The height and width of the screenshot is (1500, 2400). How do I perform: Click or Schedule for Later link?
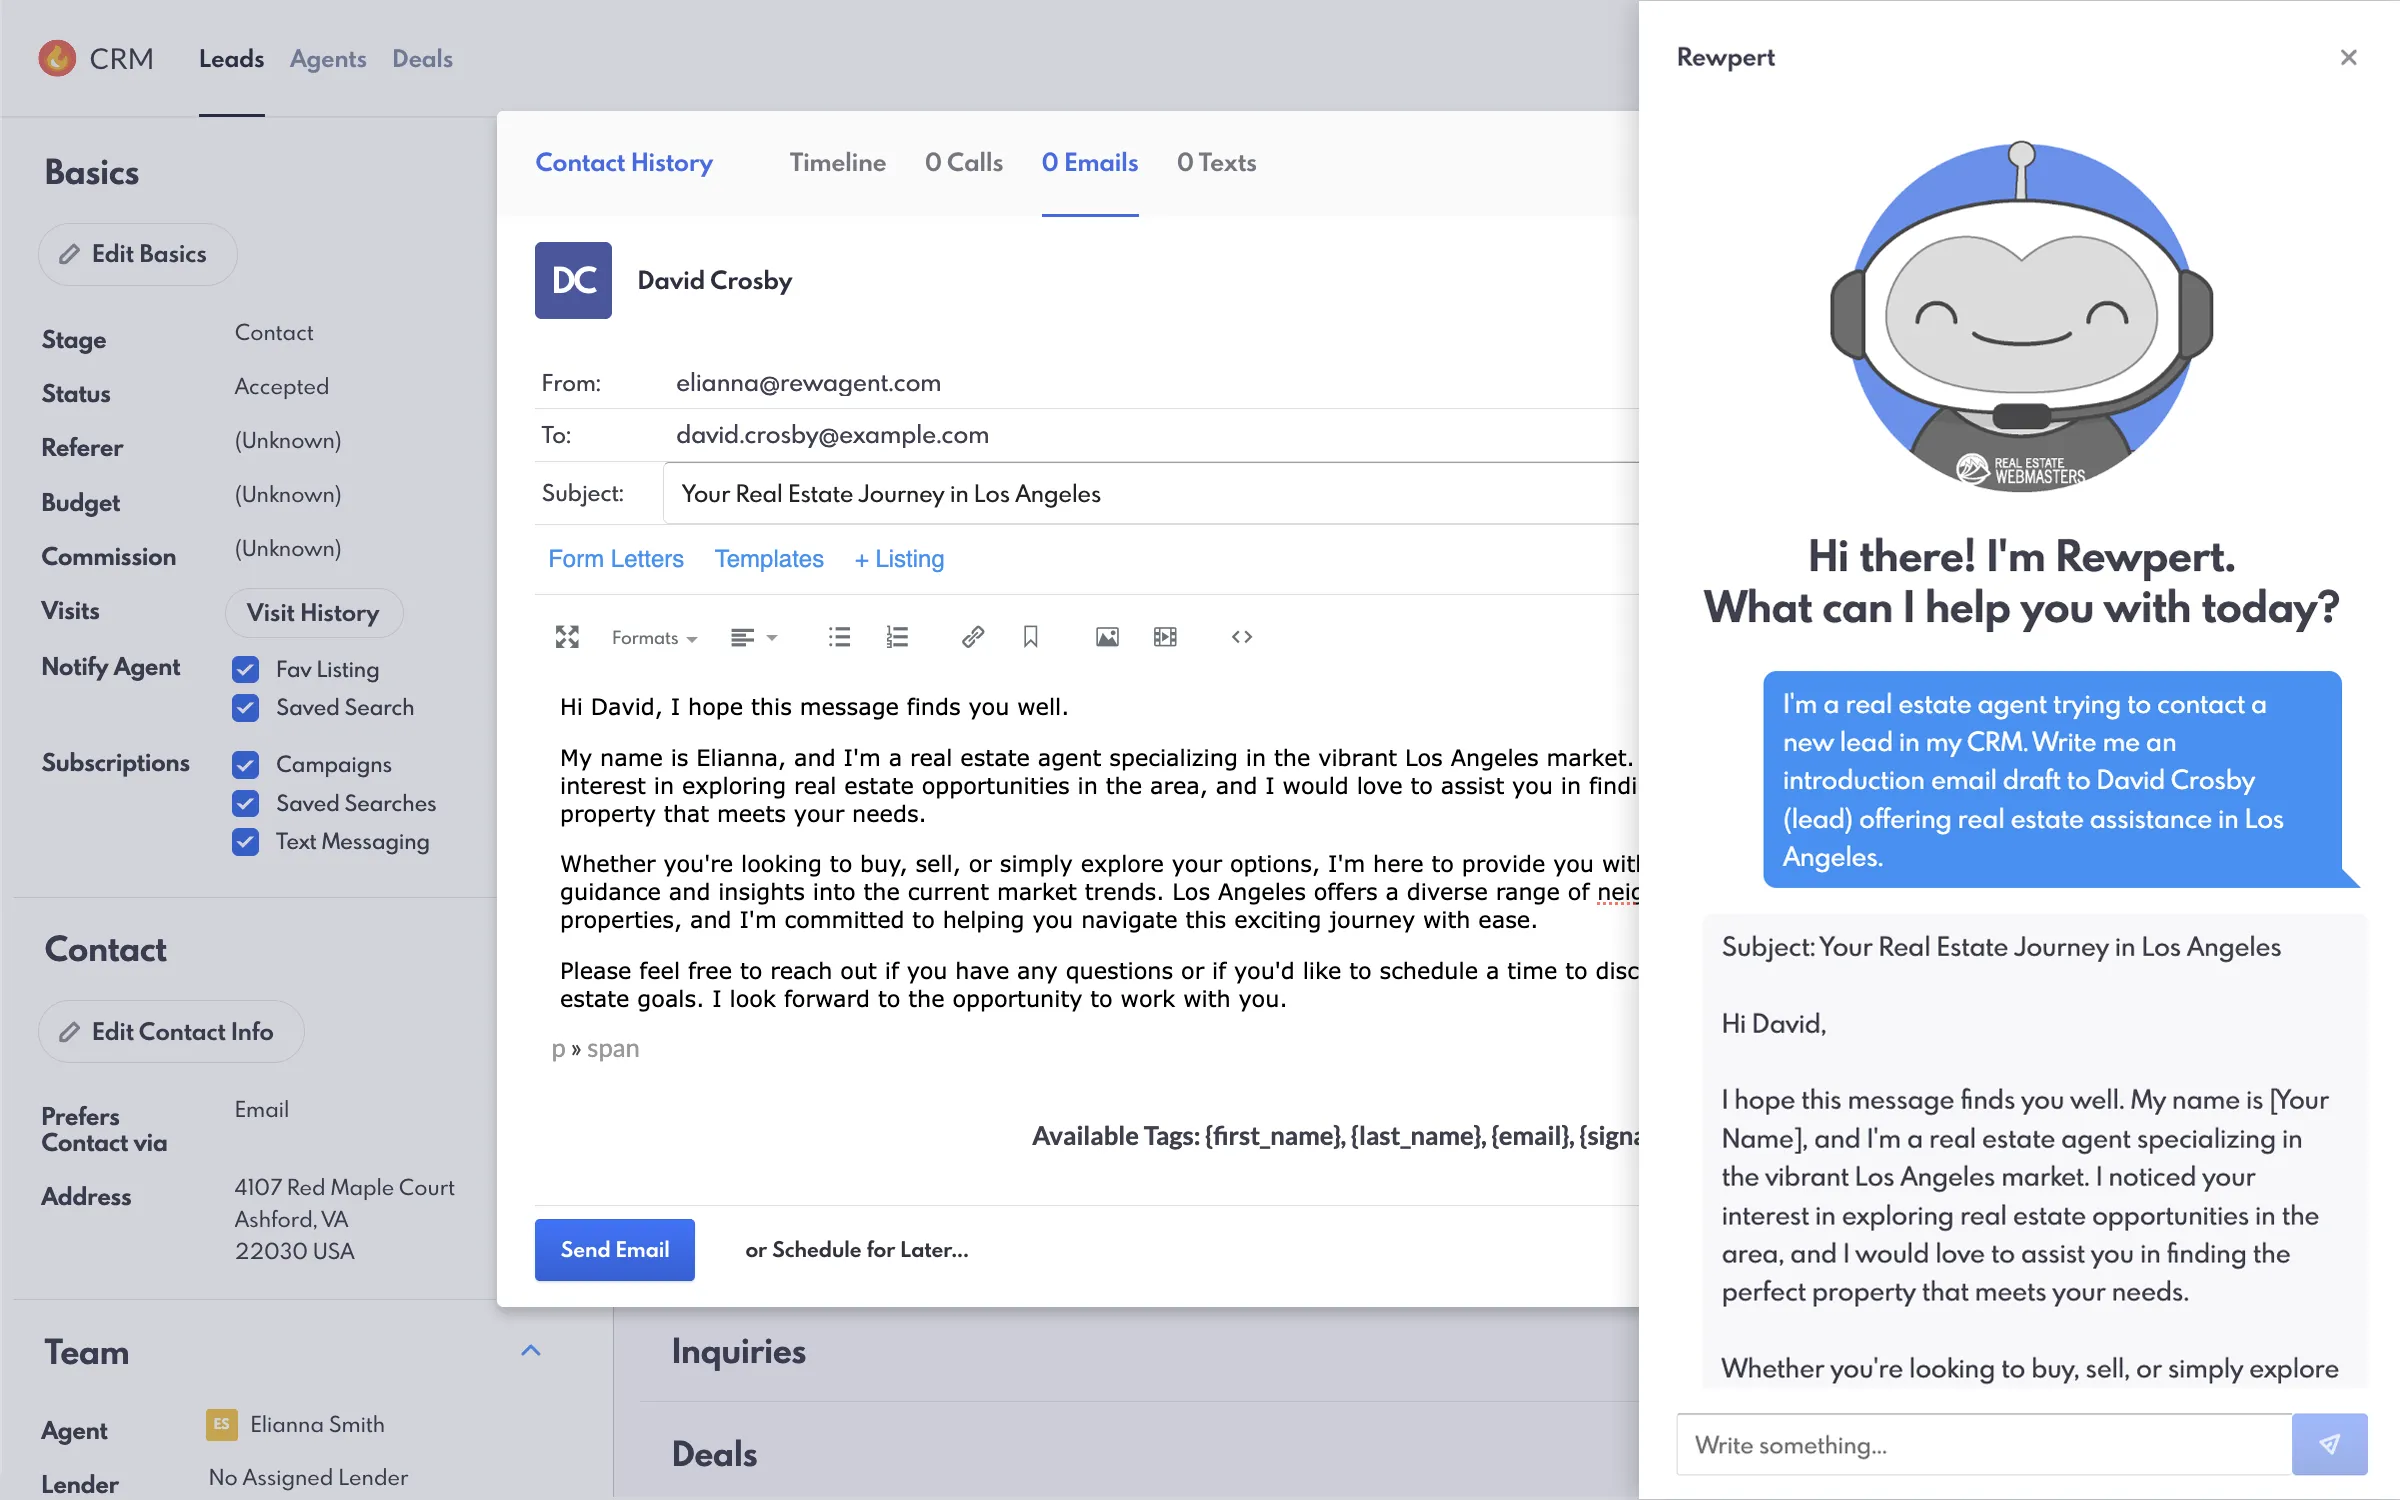857,1250
